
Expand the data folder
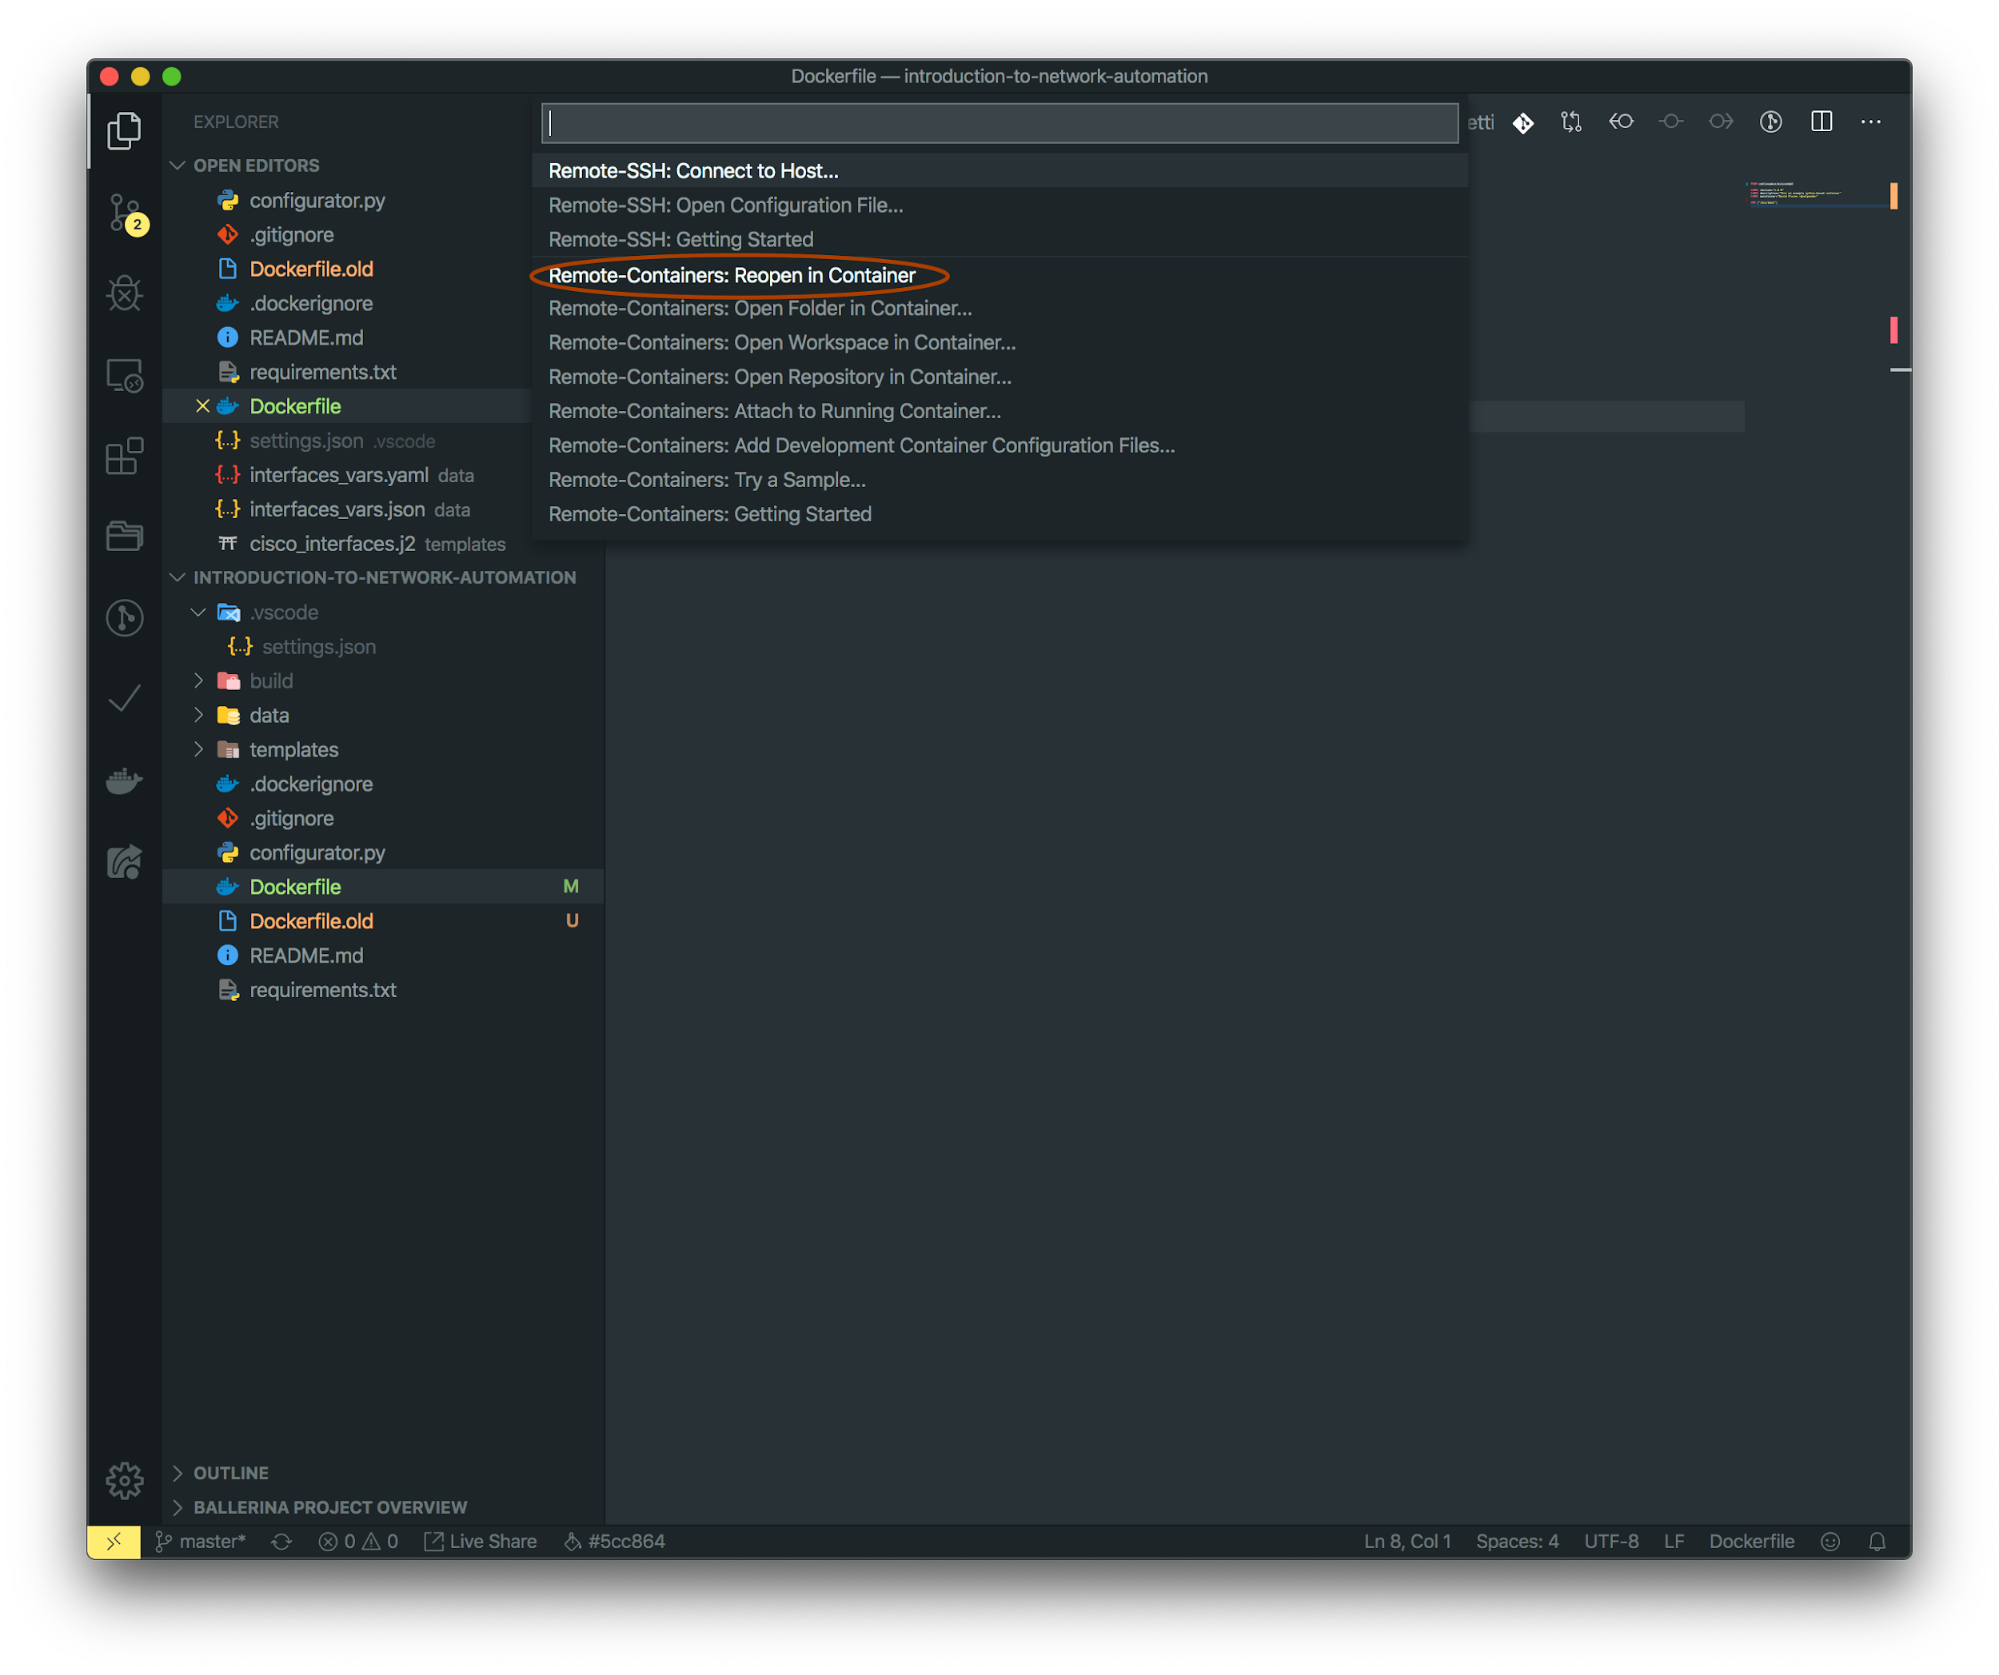pyautogui.click(x=198, y=715)
